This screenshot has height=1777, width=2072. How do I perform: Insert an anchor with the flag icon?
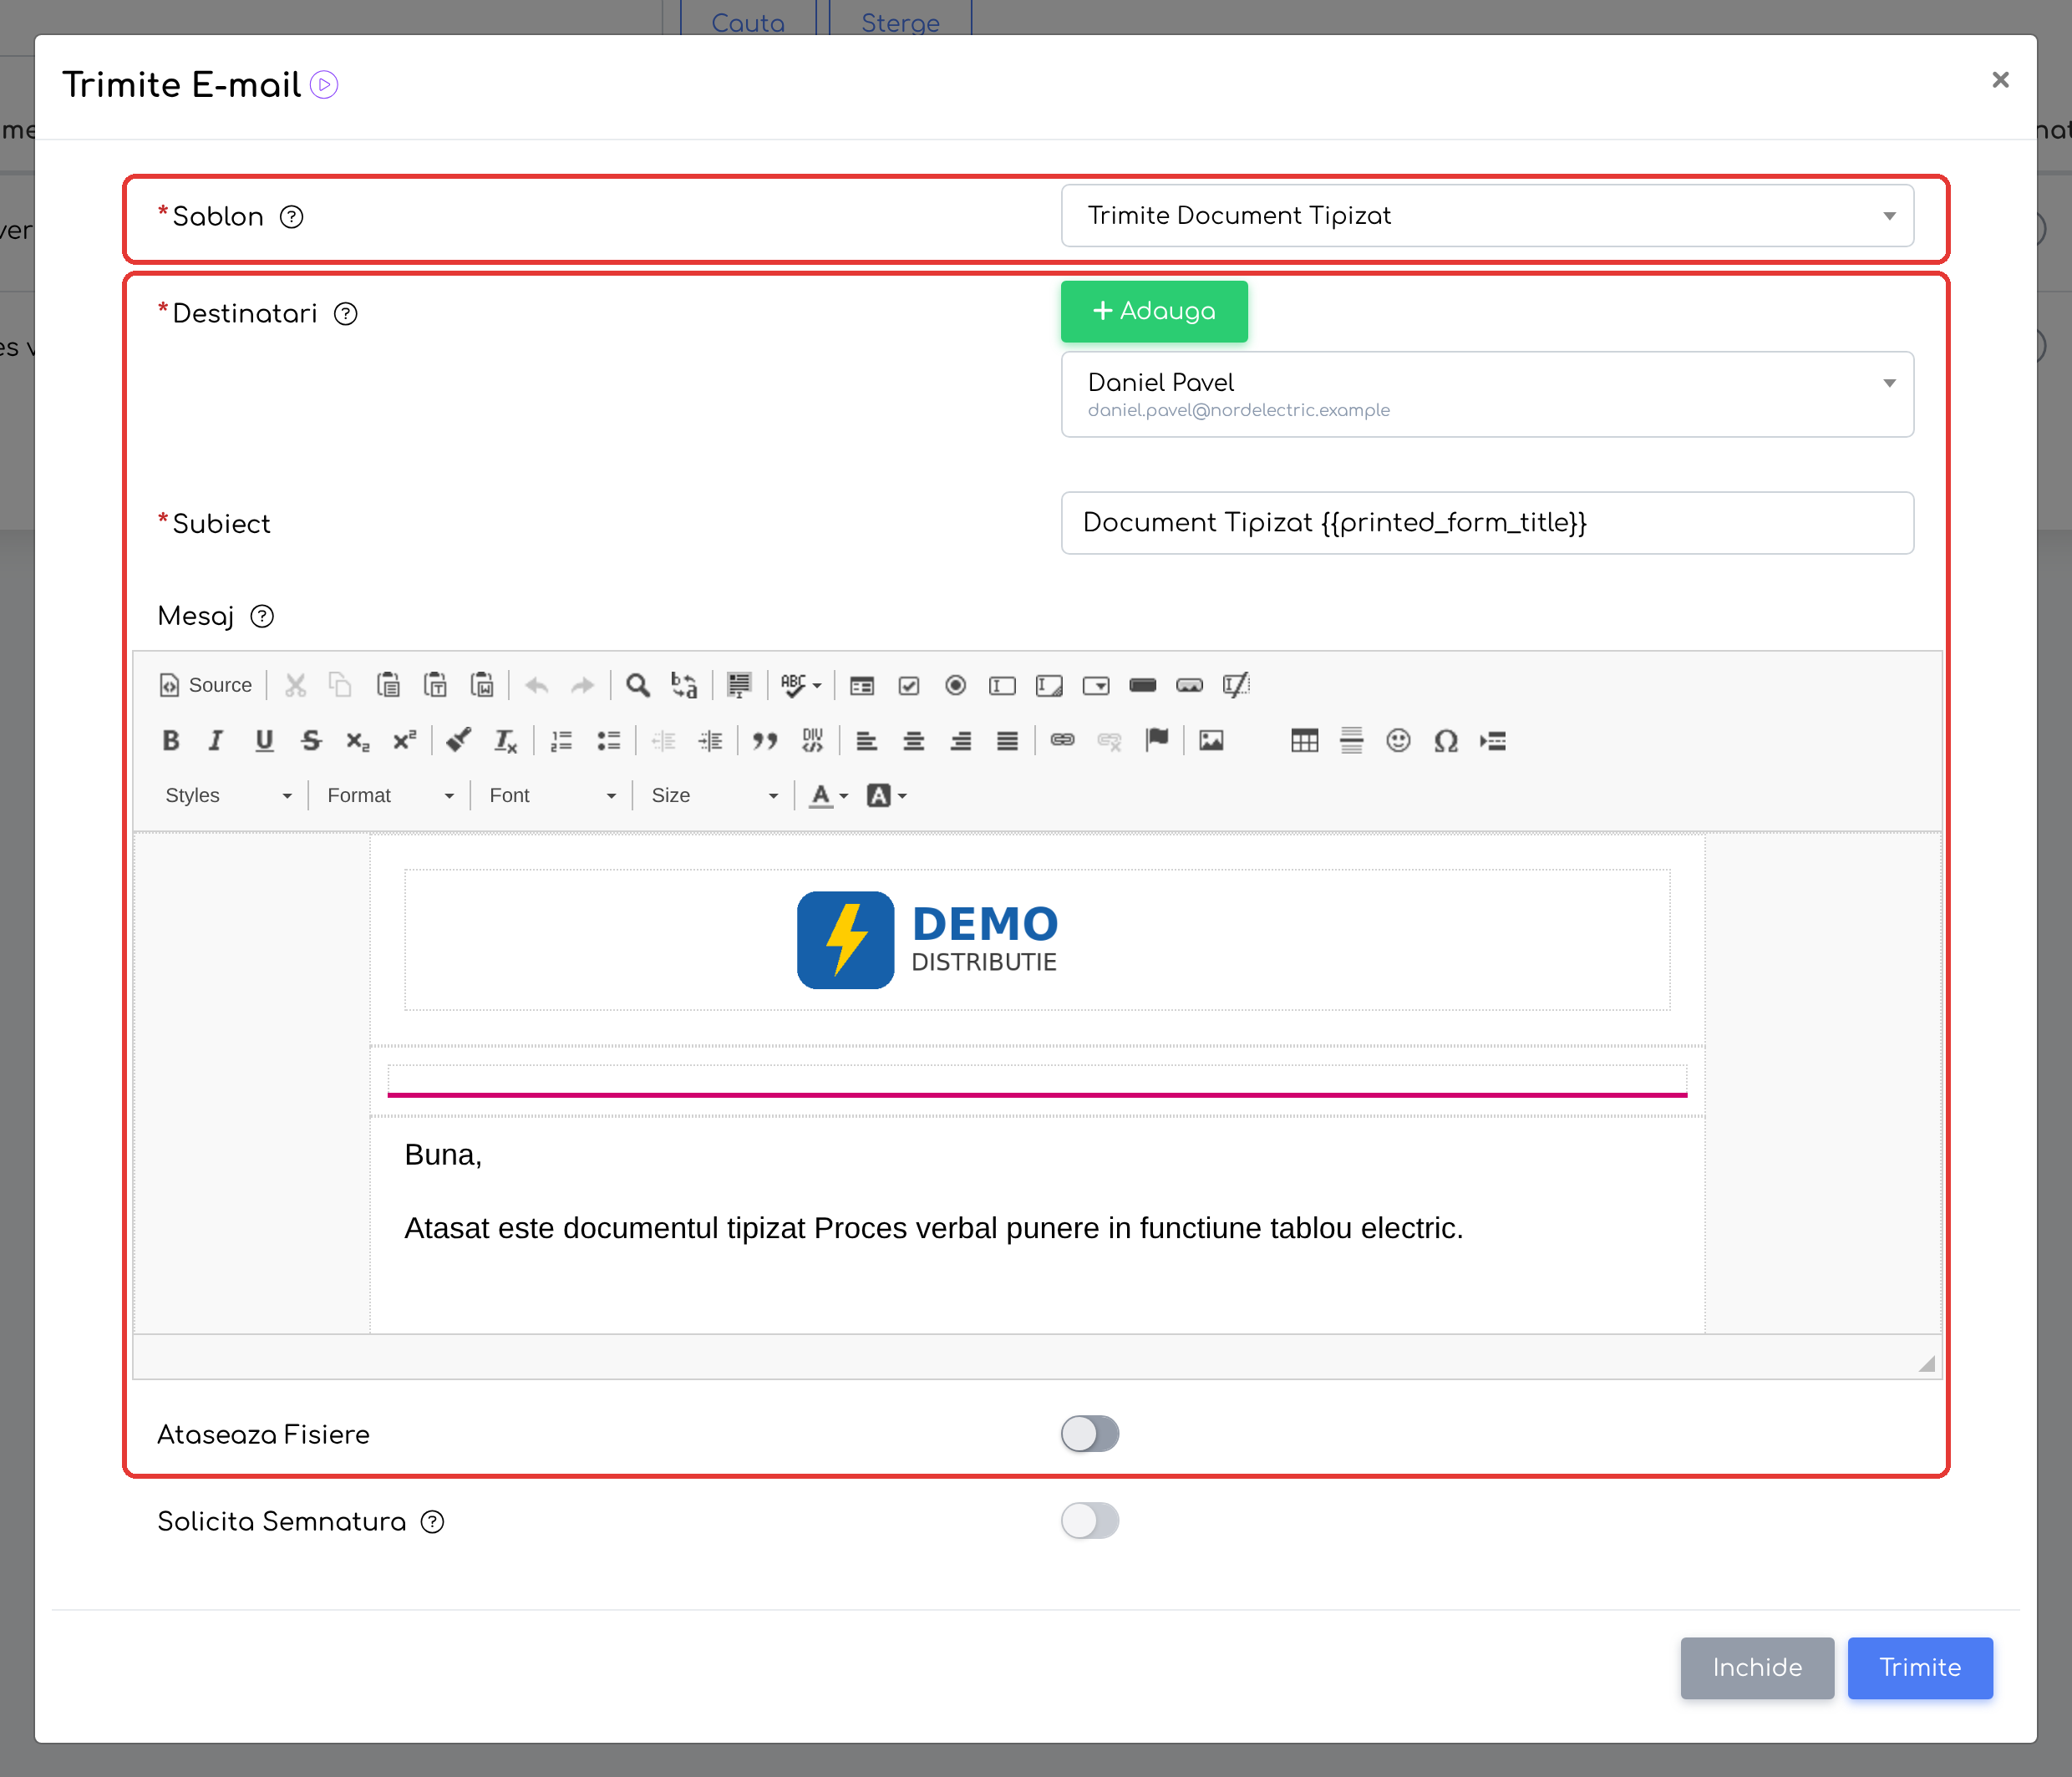click(x=1157, y=741)
